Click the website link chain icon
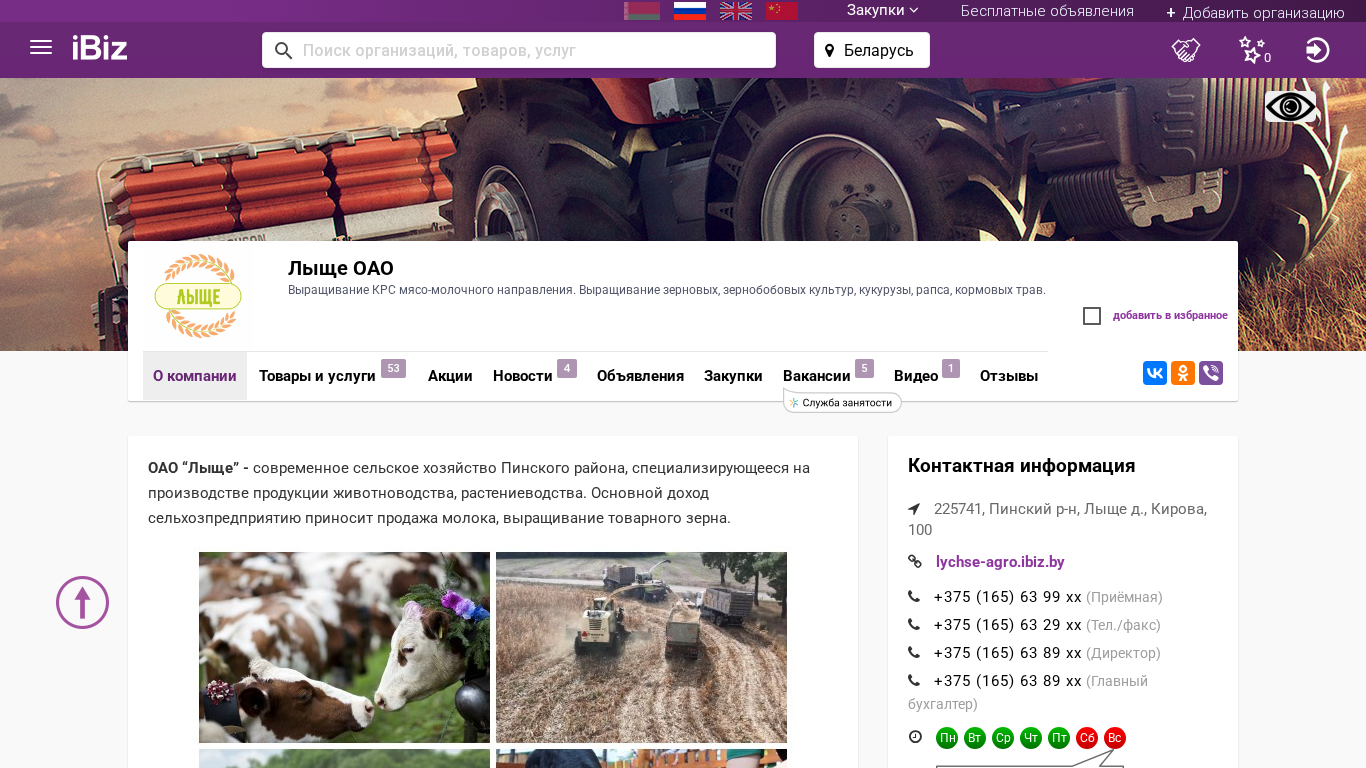 pyautogui.click(x=915, y=562)
